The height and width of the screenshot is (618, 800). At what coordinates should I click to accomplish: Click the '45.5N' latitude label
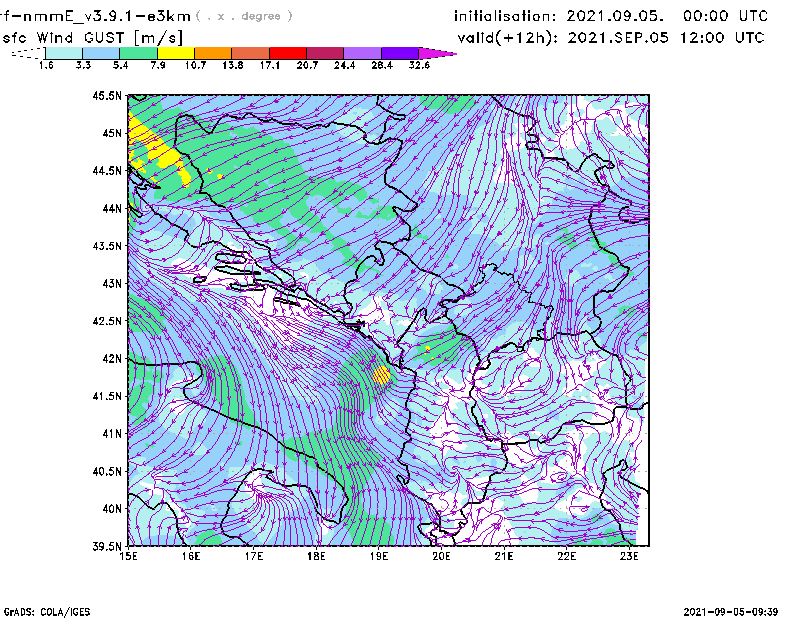pyautogui.click(x=107, y=95)
